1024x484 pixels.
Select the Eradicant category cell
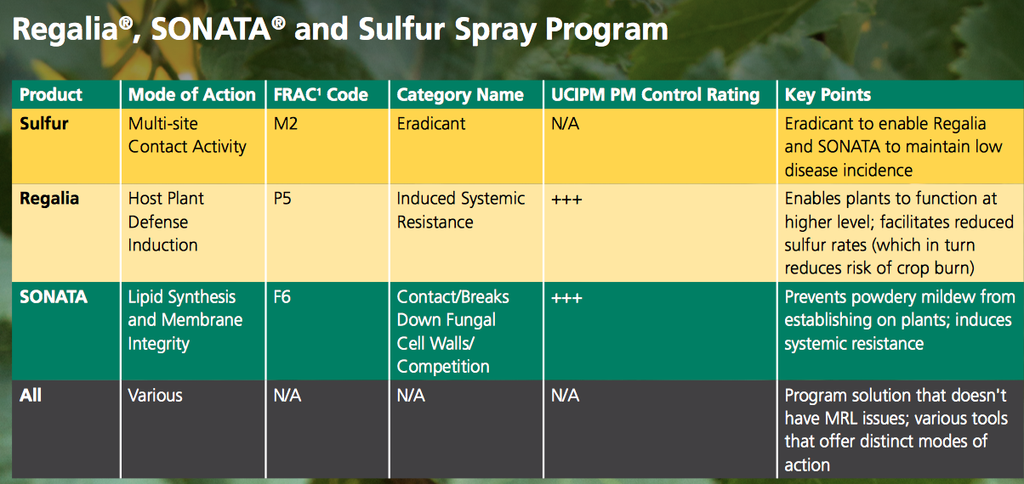click(432, 123)
